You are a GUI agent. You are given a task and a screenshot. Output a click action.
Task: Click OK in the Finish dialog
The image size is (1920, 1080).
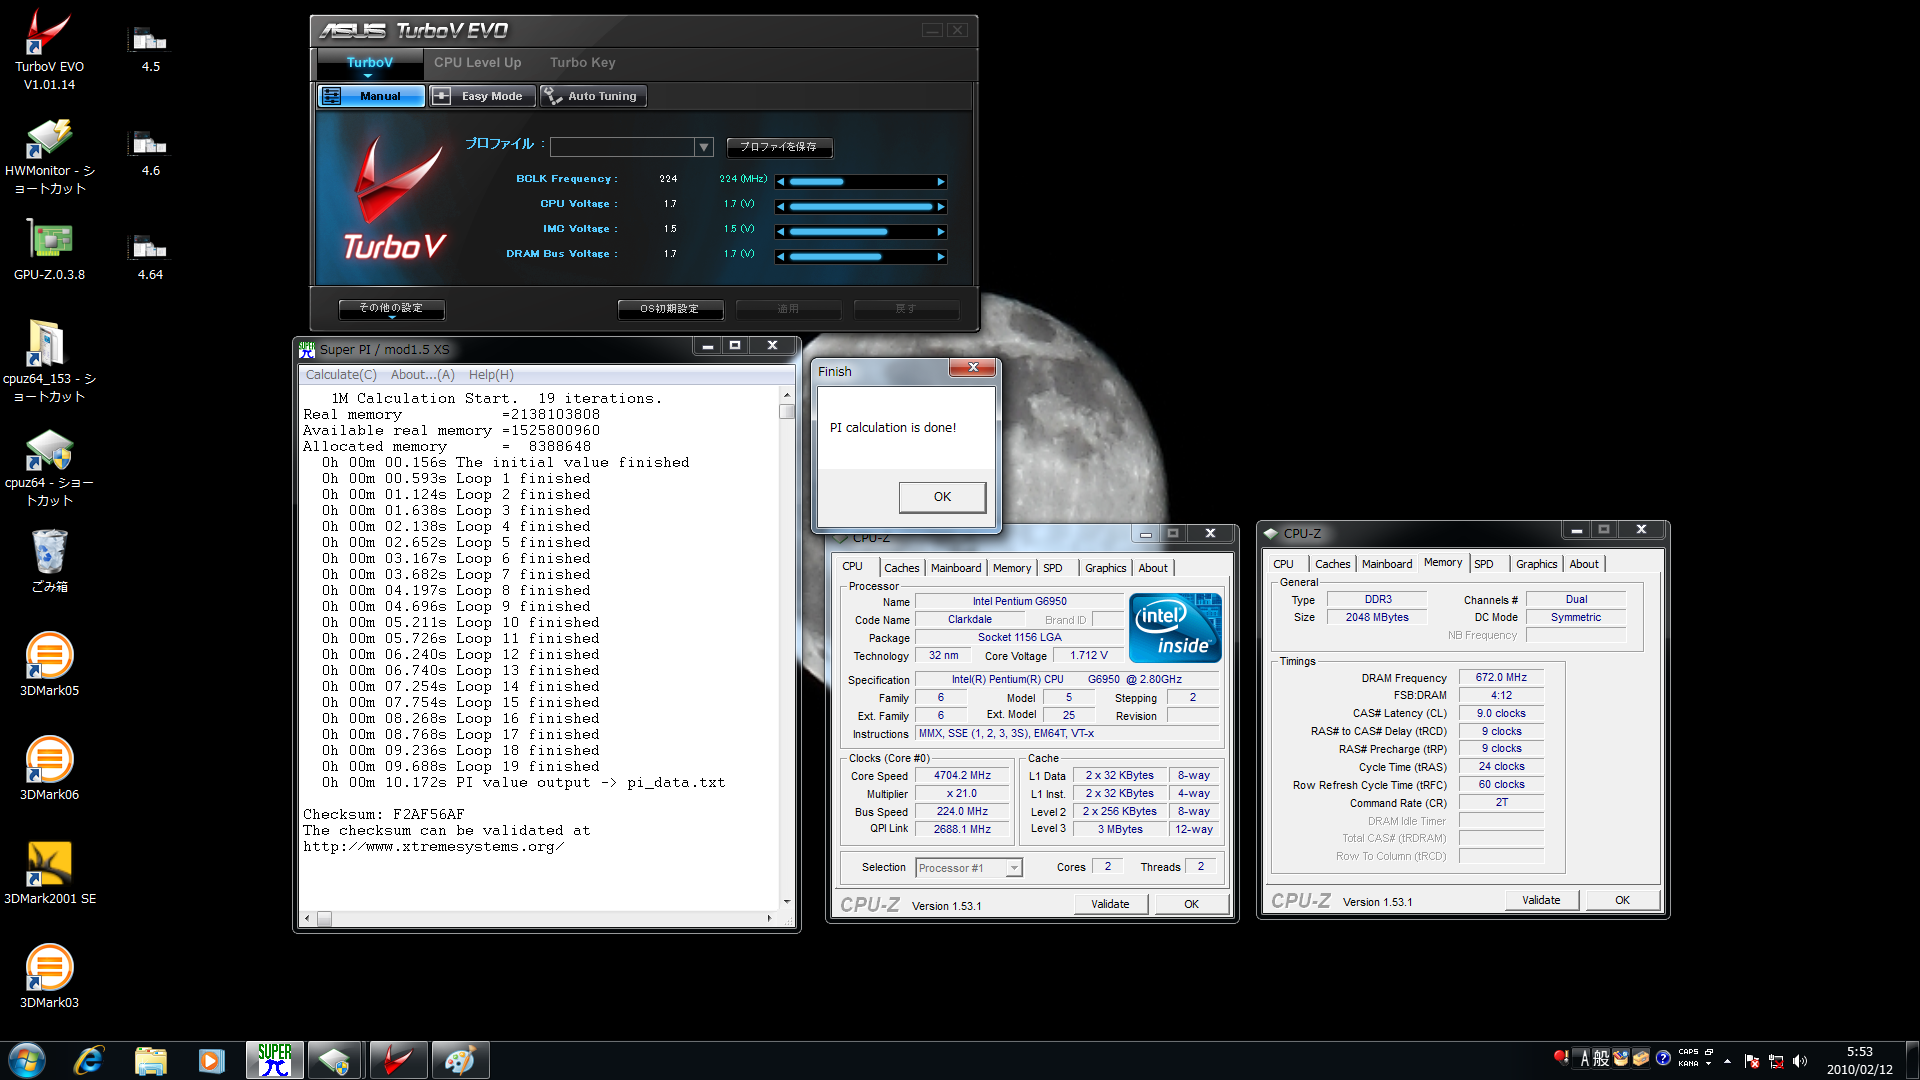(941, 497)
